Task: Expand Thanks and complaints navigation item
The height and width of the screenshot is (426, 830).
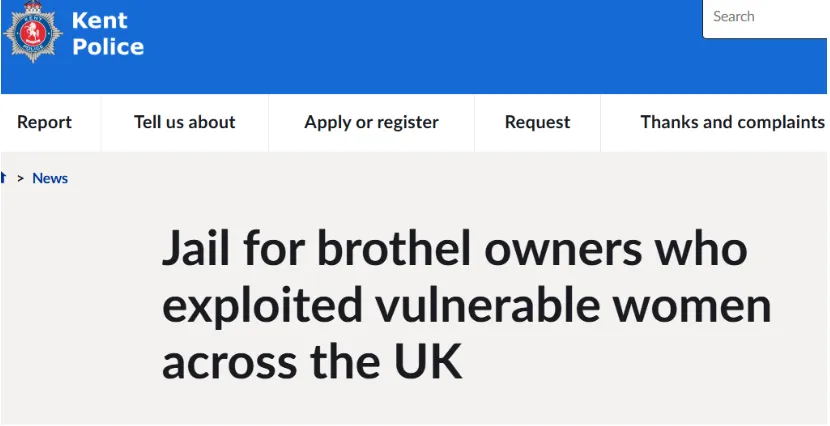Action: (x=732, y=122)
